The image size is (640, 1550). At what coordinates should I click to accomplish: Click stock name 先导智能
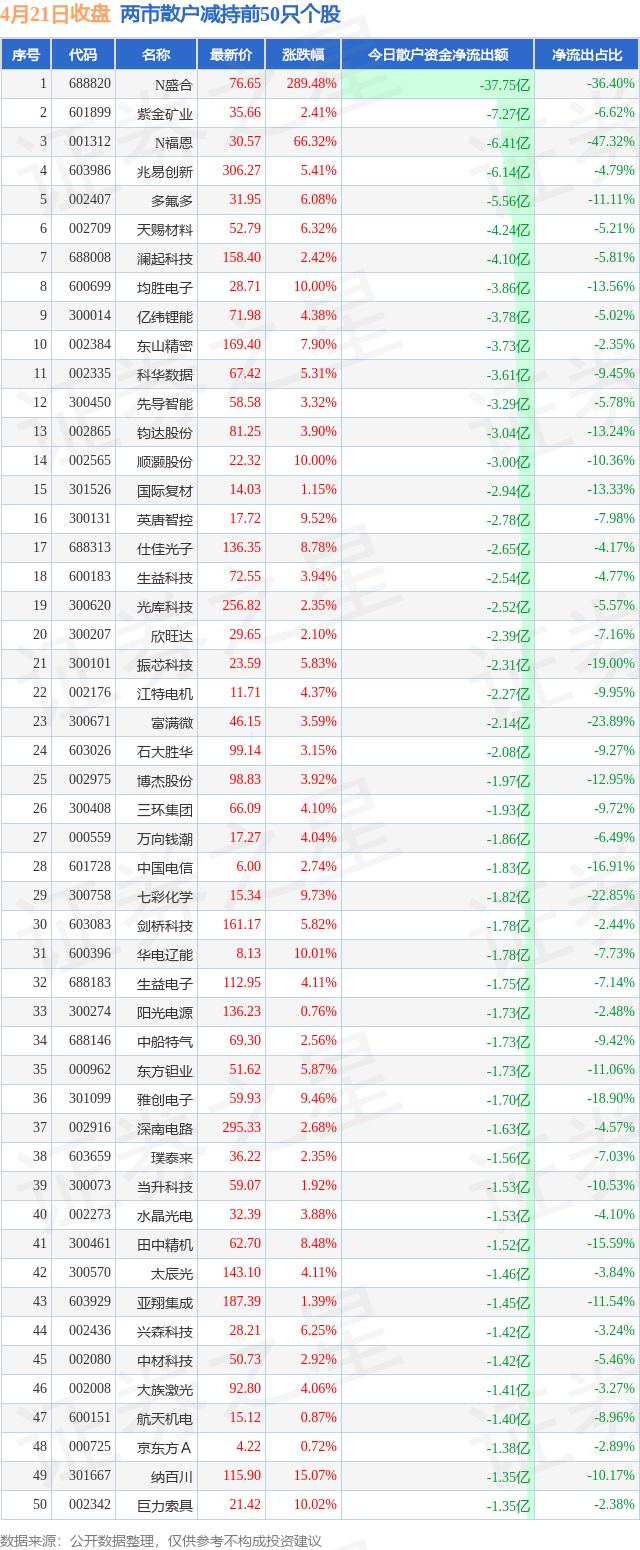(x=165, y=403)
